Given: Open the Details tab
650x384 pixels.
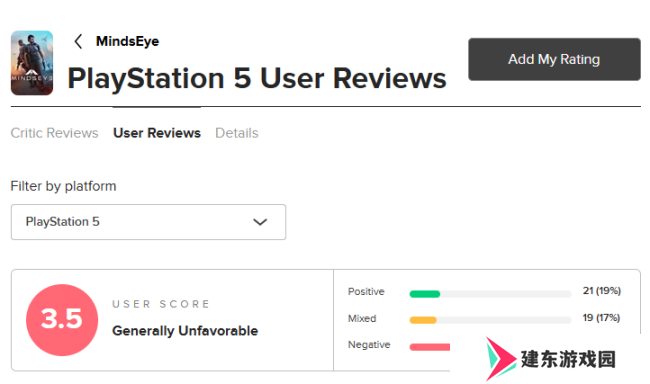Looking at the screenshot, I should 237,133.
